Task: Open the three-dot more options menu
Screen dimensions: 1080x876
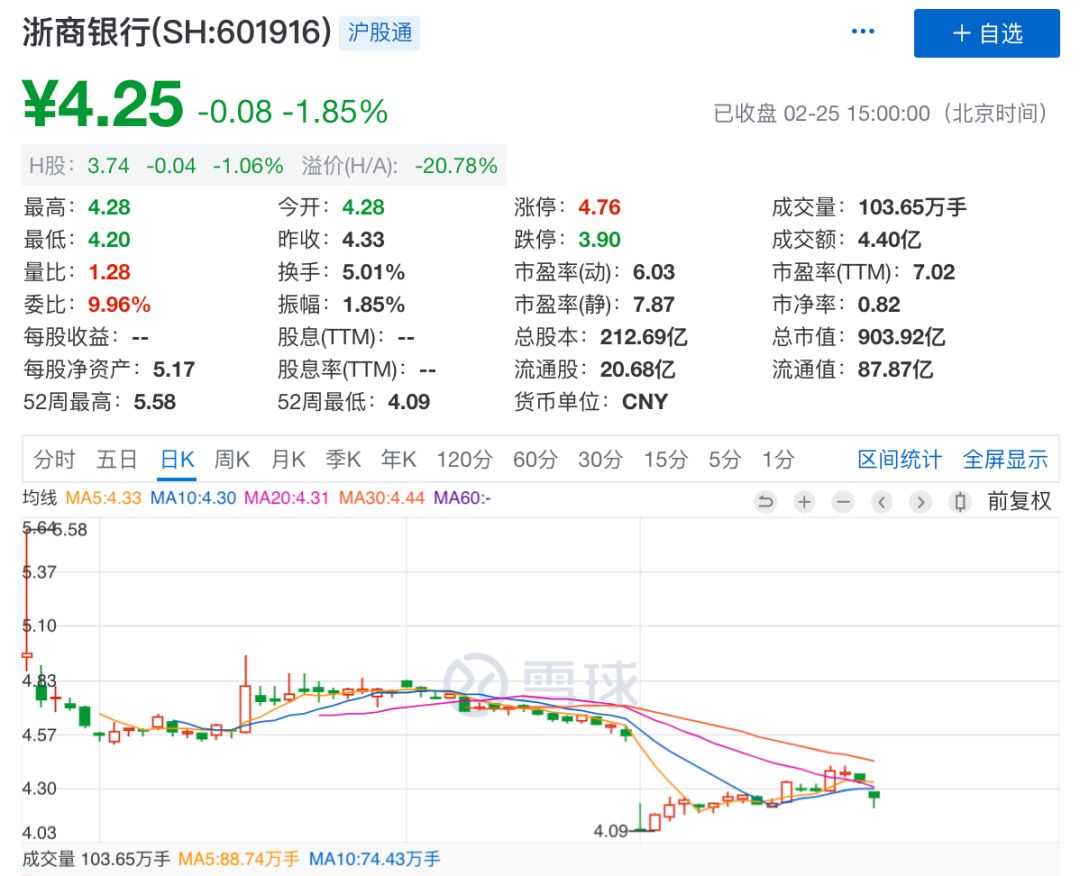Action: [x=862, y=33]
